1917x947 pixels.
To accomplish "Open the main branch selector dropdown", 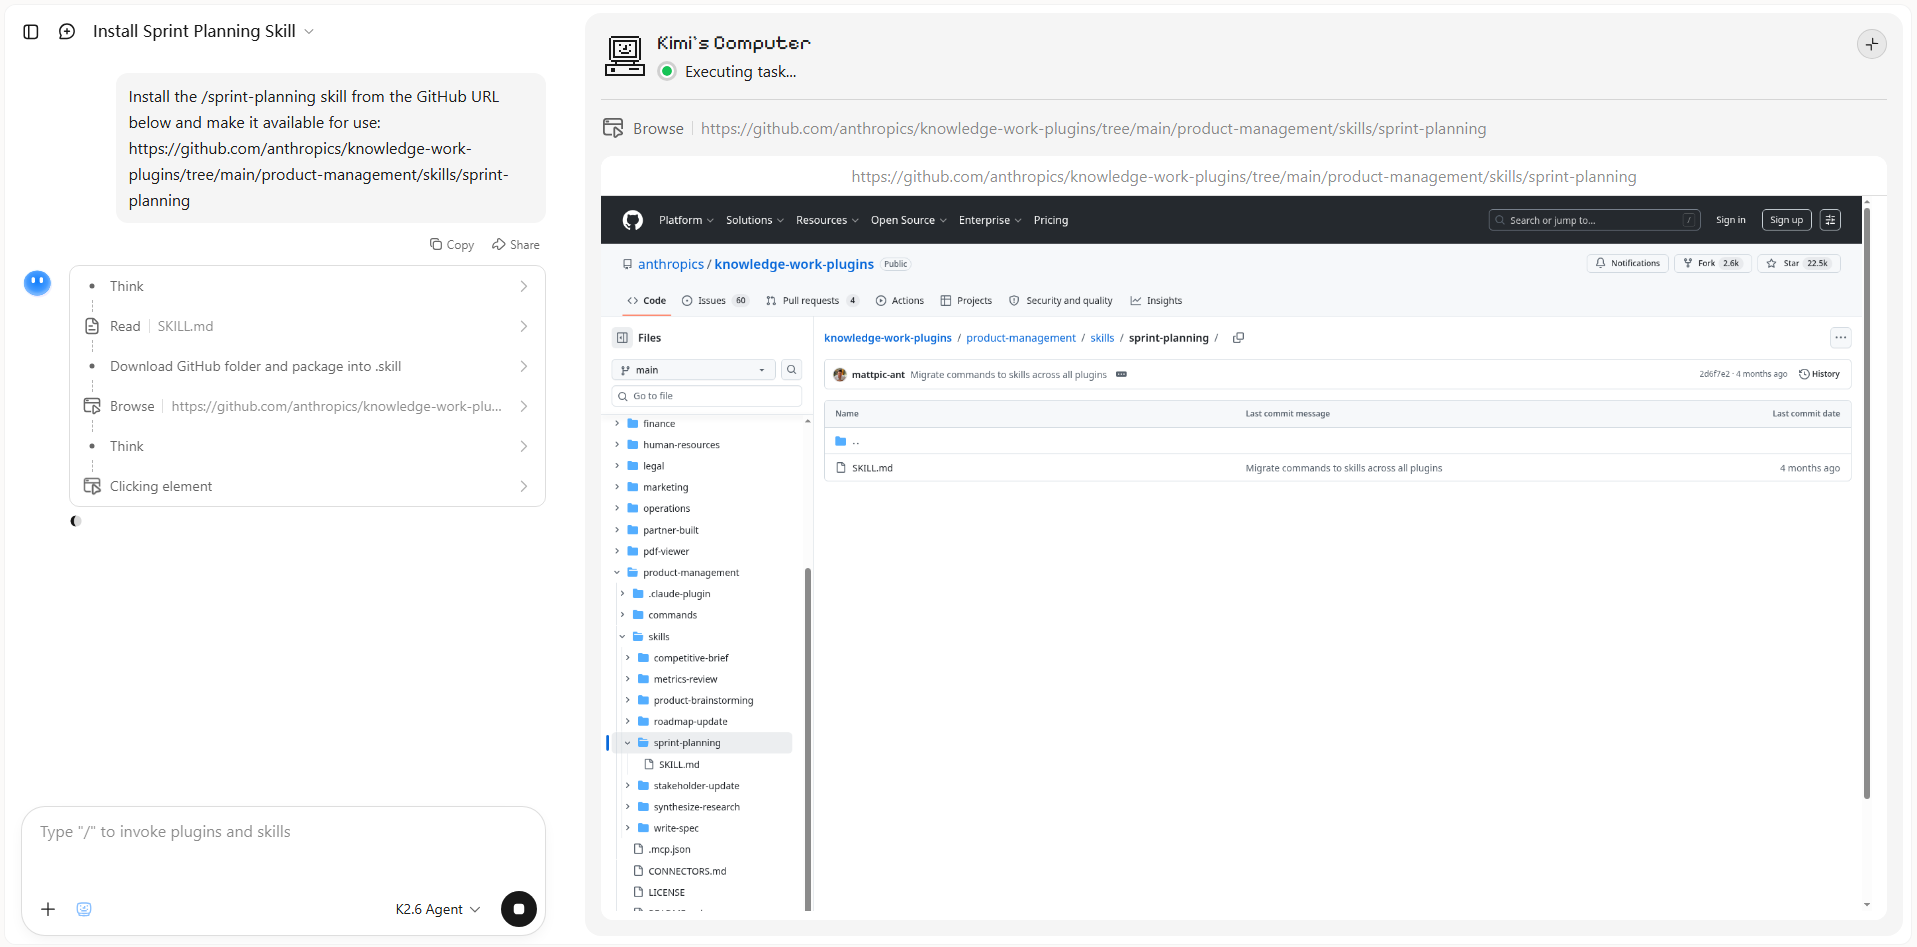I will point(693,370).
